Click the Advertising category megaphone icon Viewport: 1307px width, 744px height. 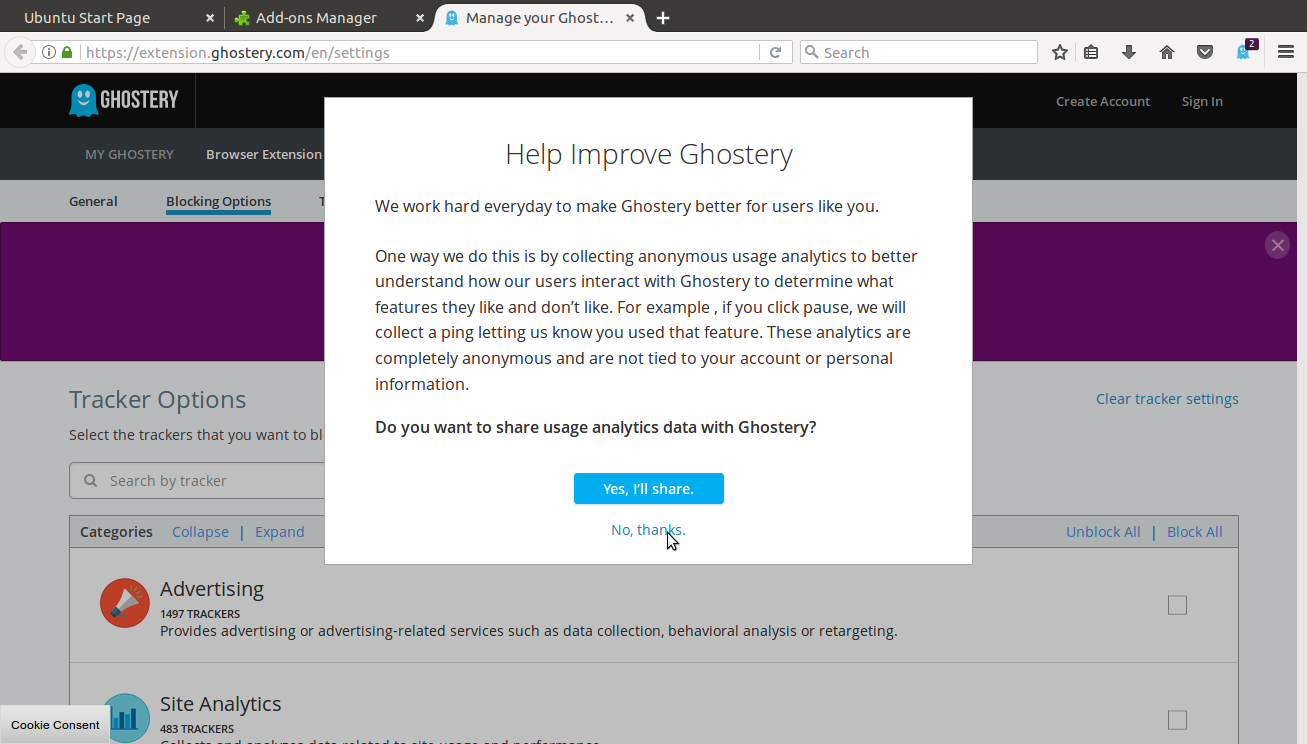coord(125,603)
